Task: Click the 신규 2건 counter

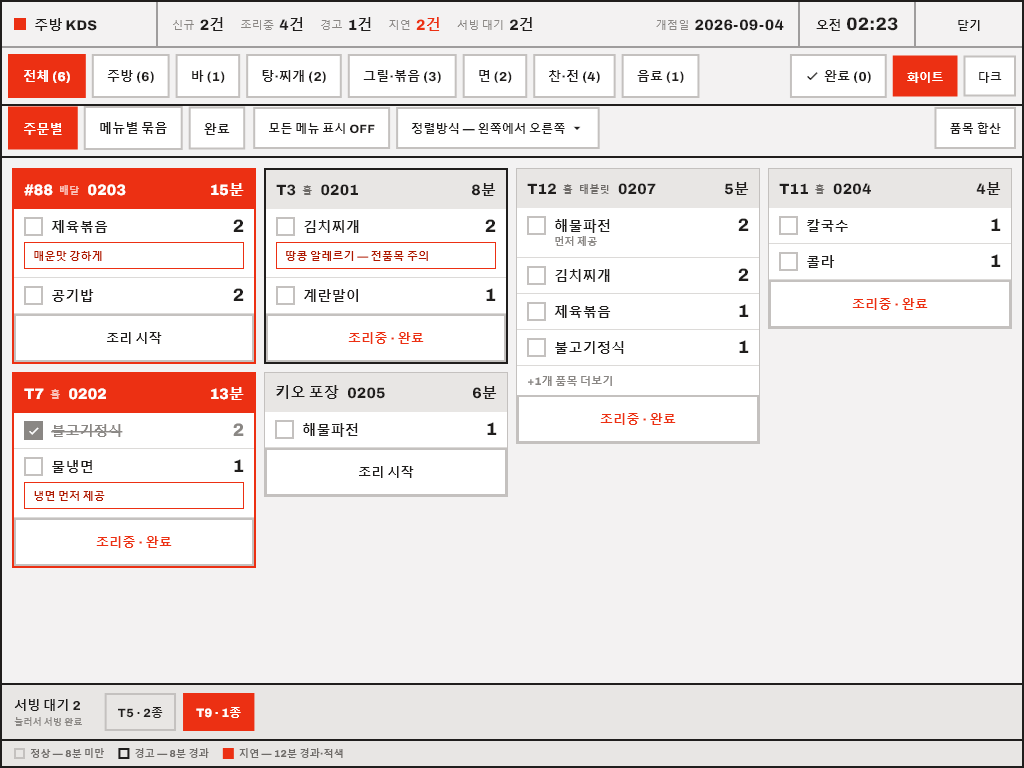Action: [x=198, y=24]
